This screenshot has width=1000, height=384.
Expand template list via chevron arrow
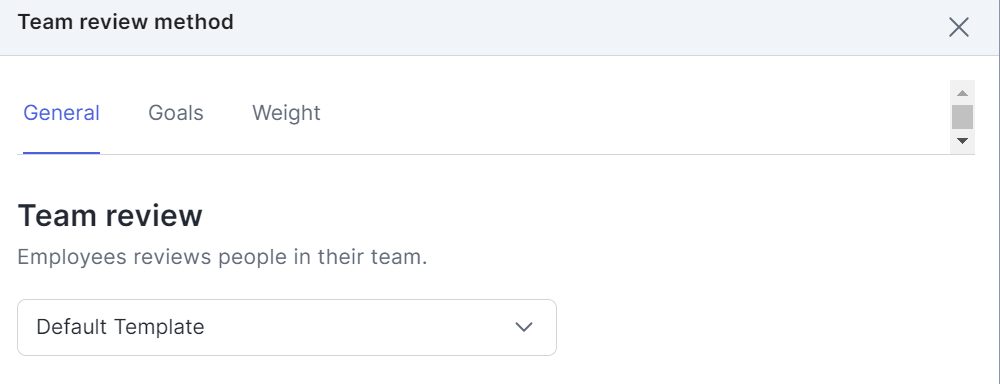click(x=524, y=327)
